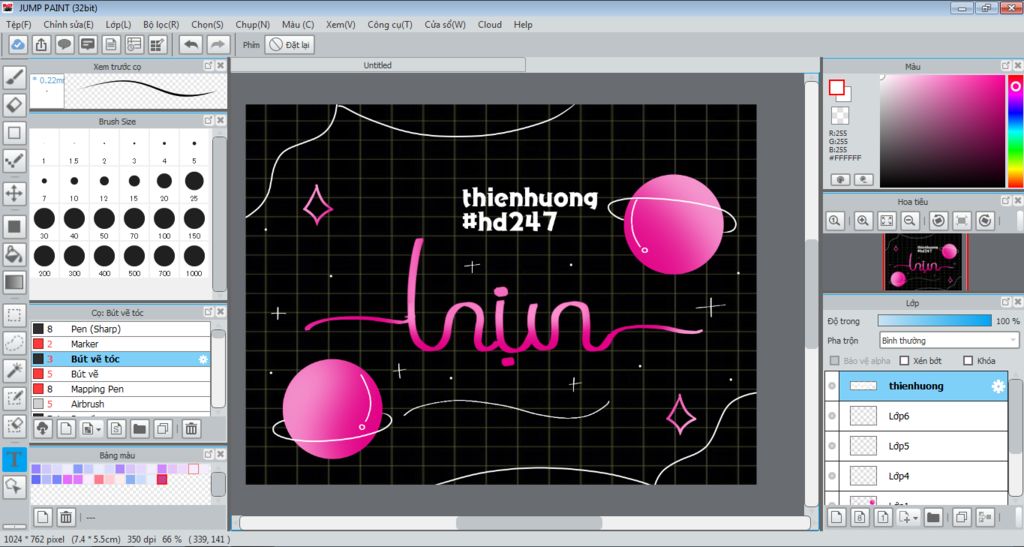Delete brush with trash icon in brush panel

point(191,429)
